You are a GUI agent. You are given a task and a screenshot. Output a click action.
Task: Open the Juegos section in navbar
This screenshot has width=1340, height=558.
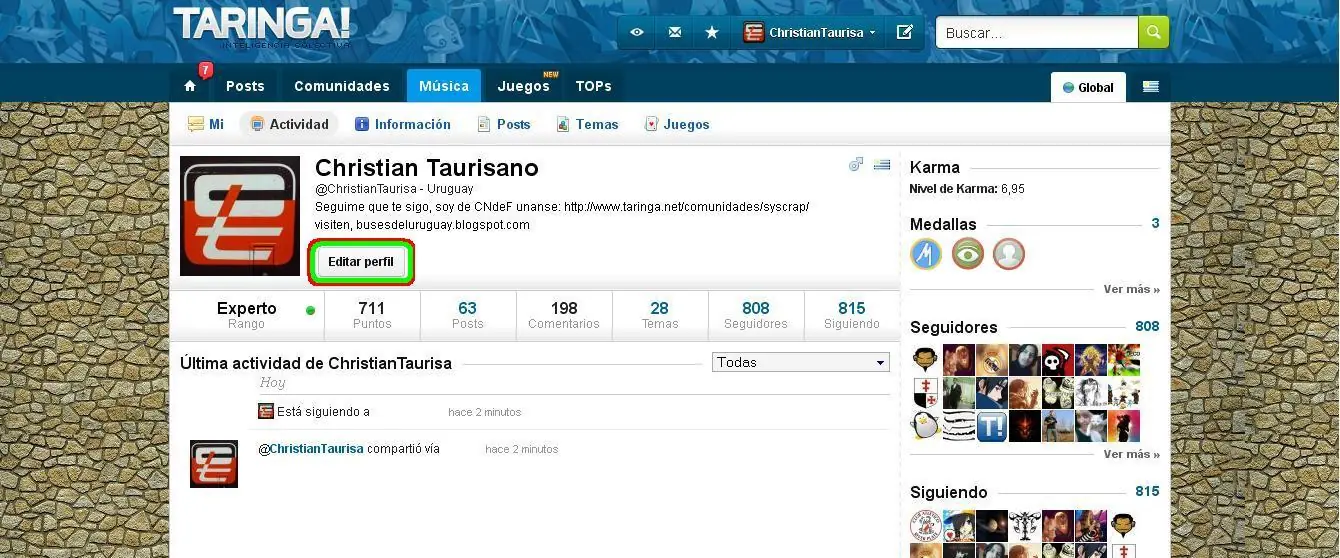524,86
